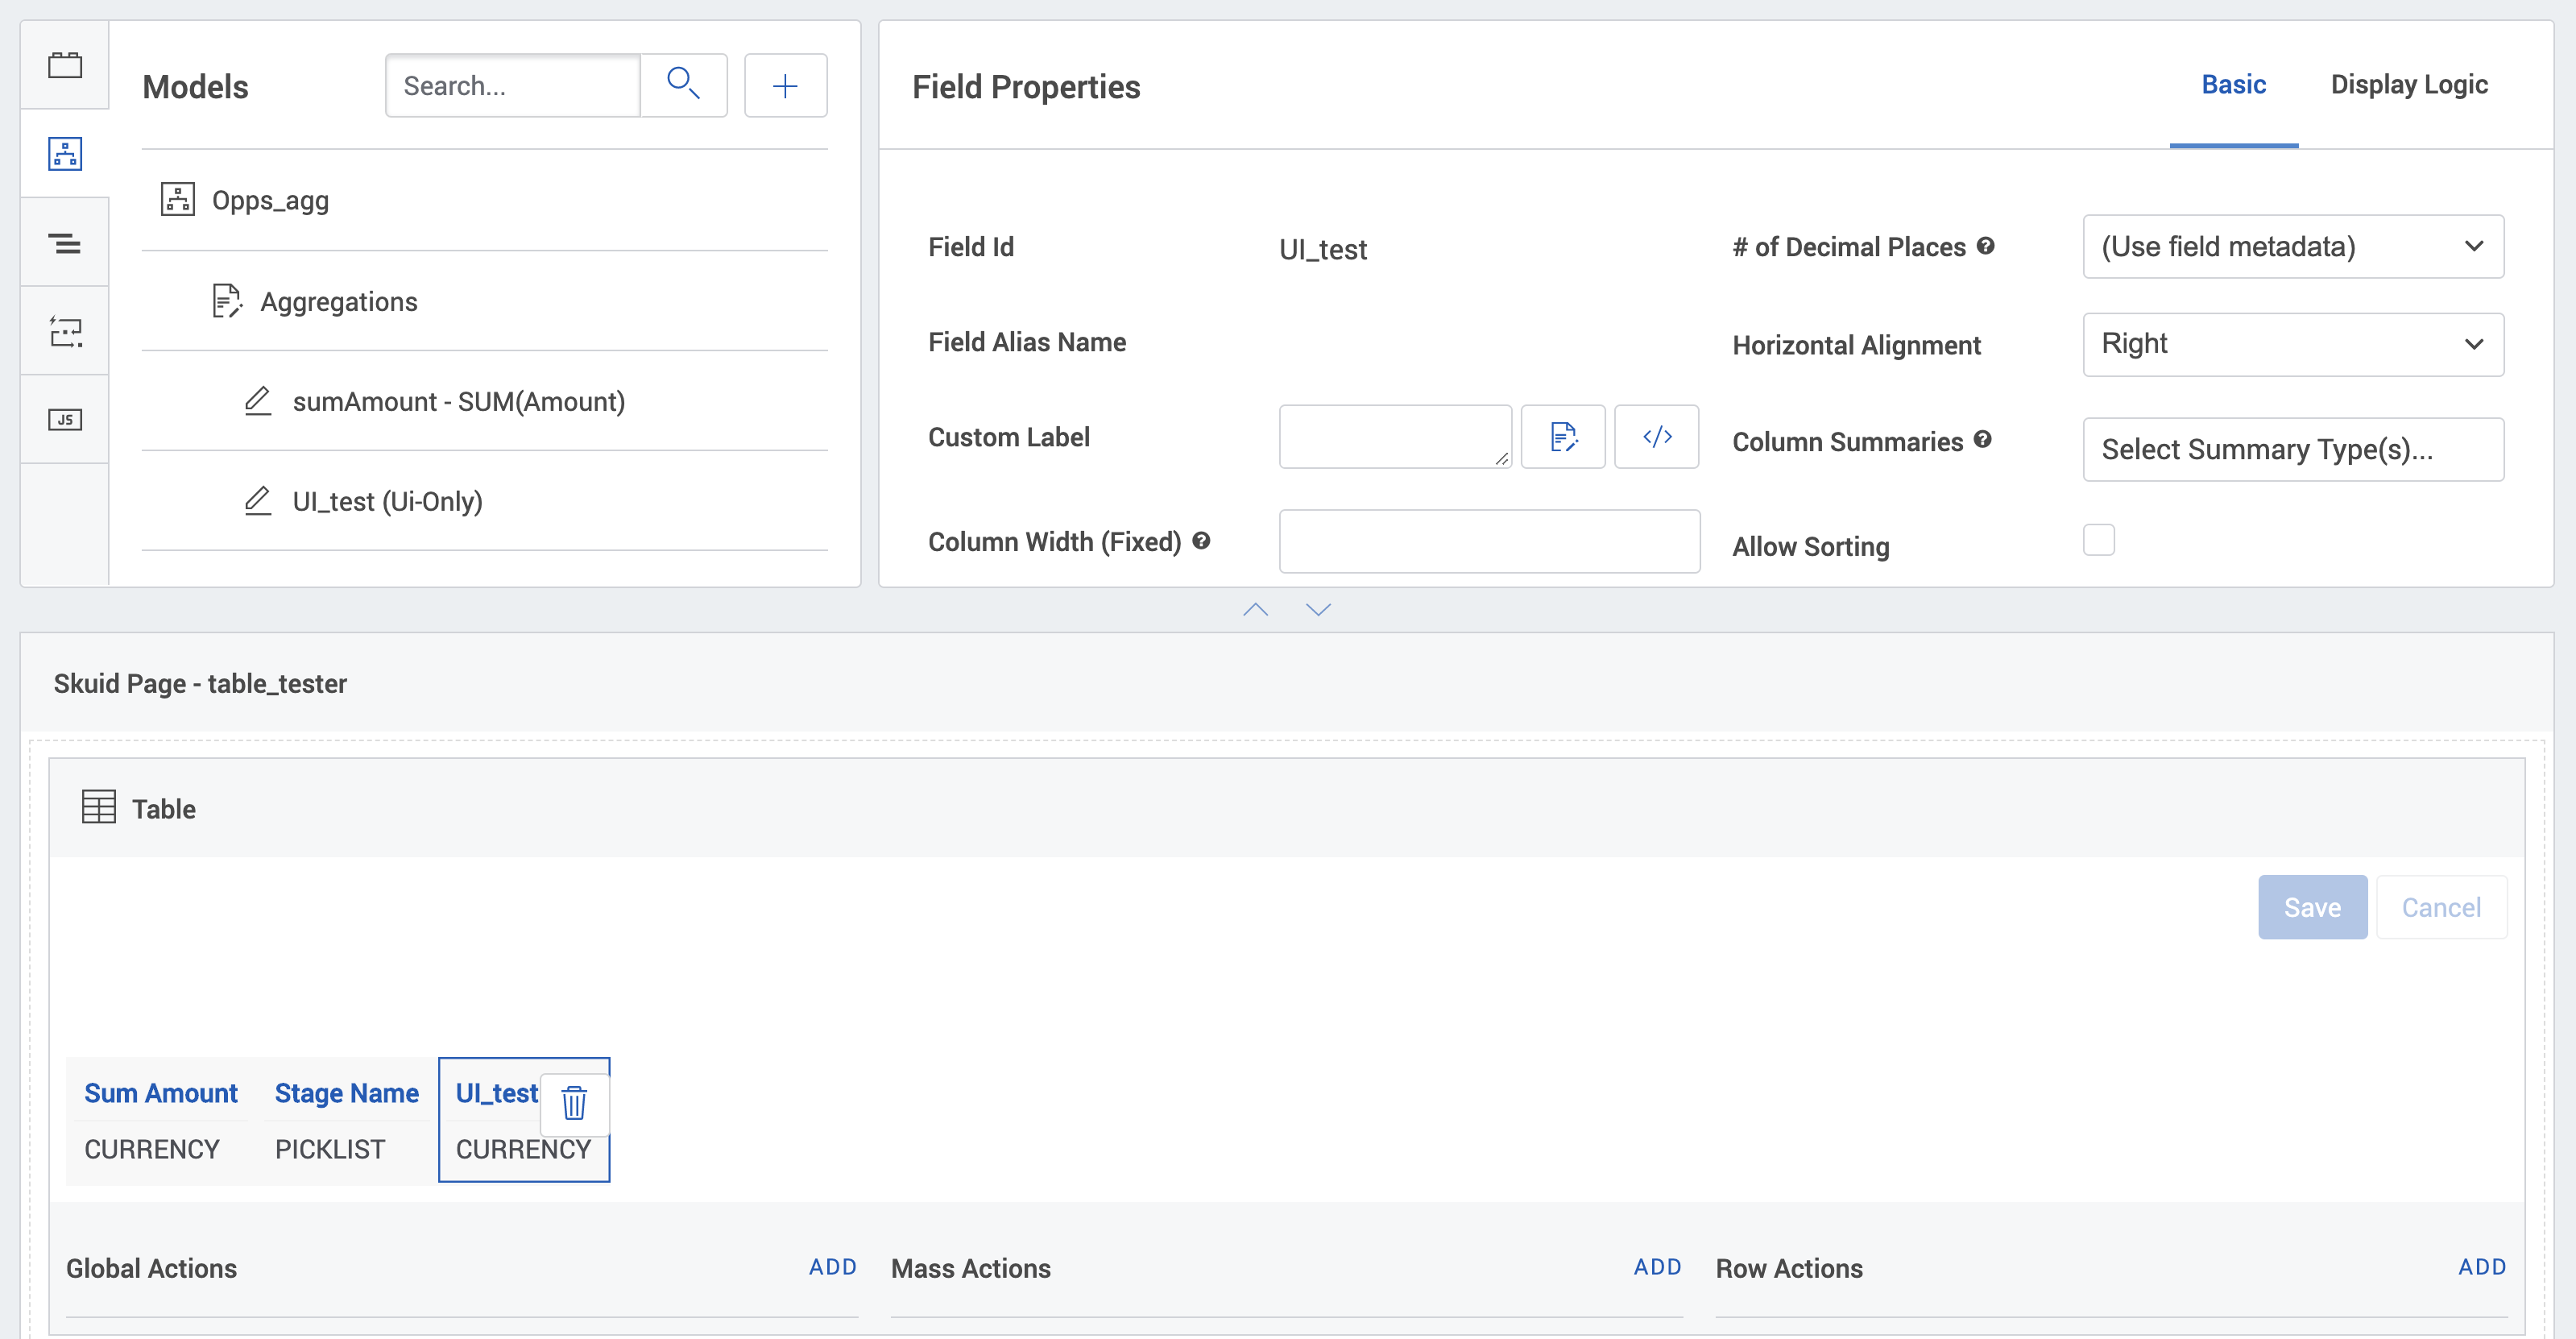
Task: Add a Row Action
Action: [2482, 1267]
